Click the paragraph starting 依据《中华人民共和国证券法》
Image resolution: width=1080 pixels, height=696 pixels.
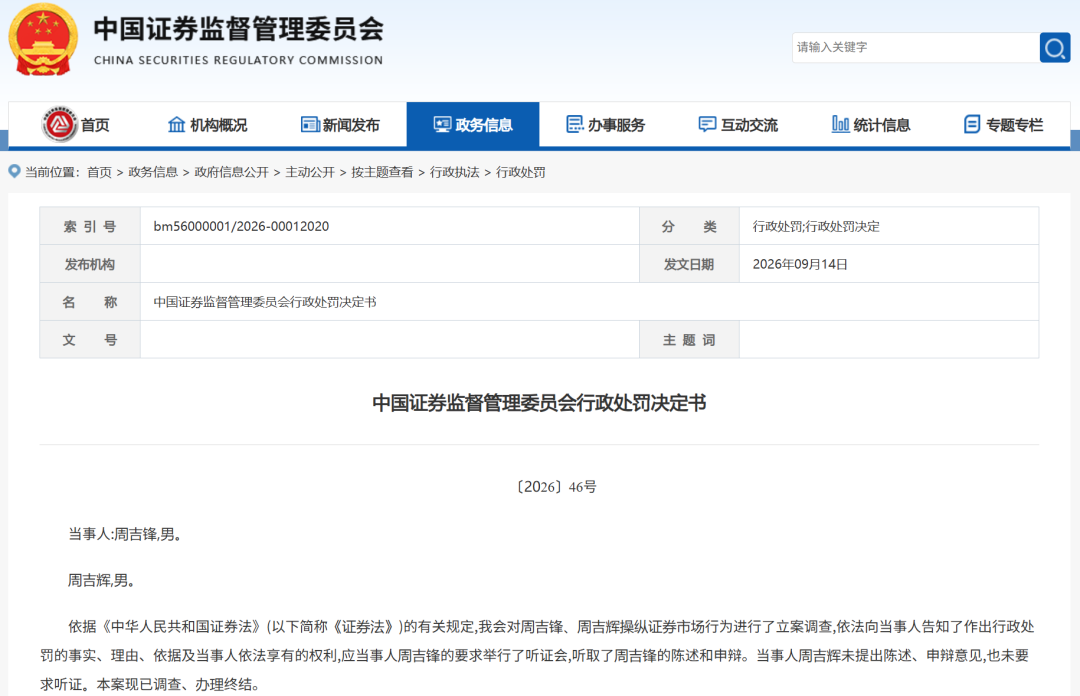point(537,655)
